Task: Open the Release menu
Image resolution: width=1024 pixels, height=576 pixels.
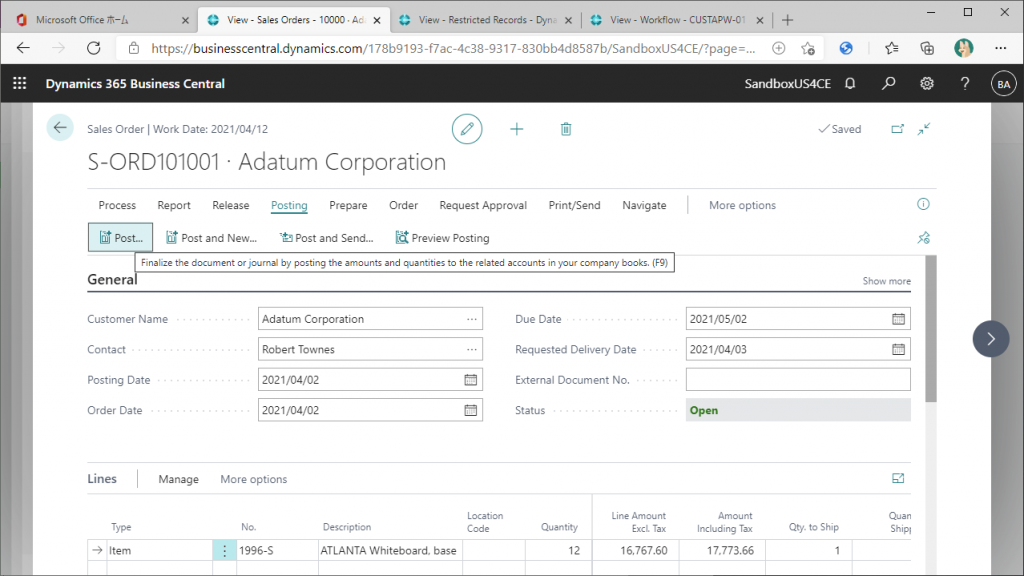Action: pyautogui.click(x=231, y=205)
